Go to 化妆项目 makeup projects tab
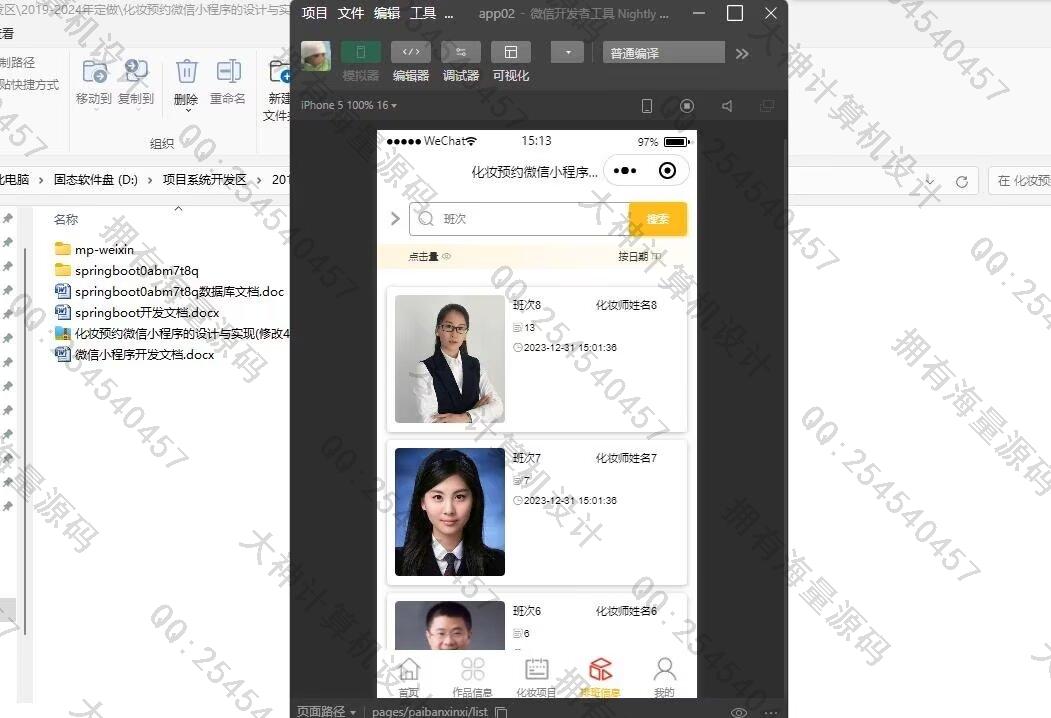 [536, 677]
